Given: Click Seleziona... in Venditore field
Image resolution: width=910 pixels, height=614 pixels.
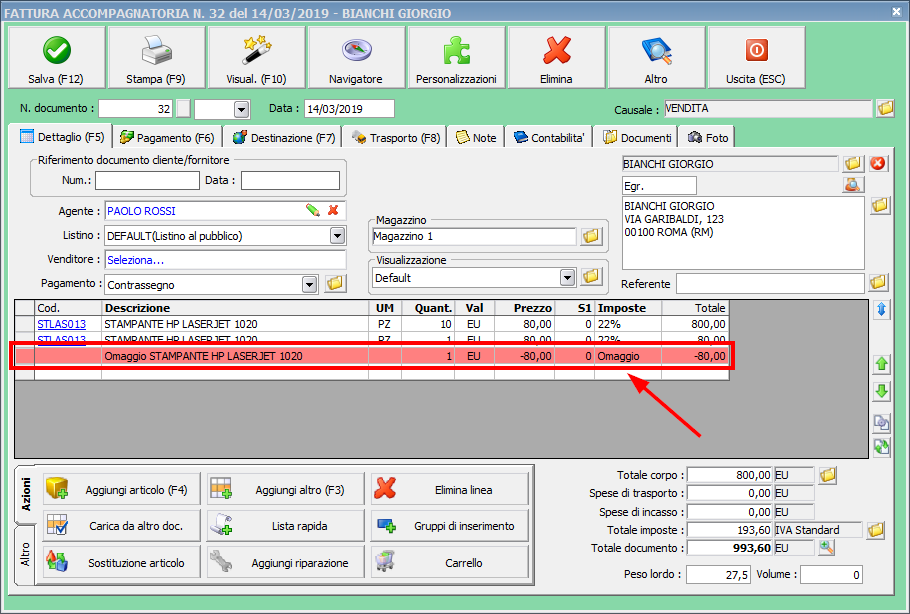Looking at the screenshot, I should tap(135, 260).
